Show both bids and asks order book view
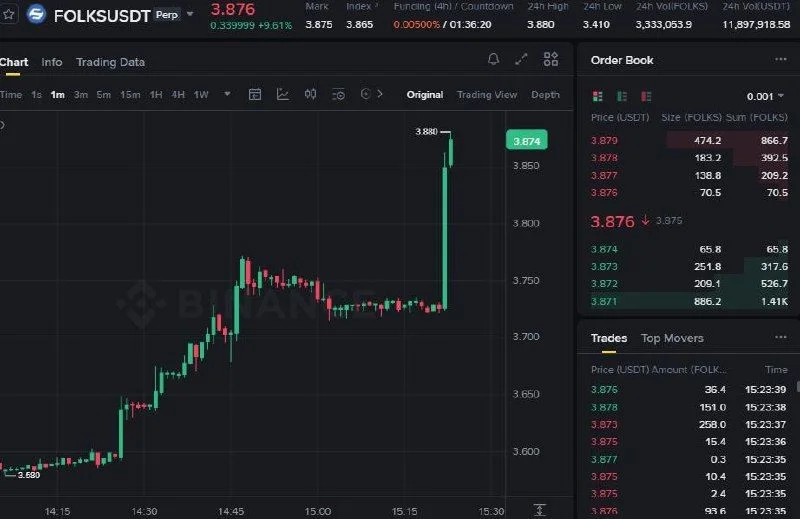The image size is (800, 519). click(597, 96)
